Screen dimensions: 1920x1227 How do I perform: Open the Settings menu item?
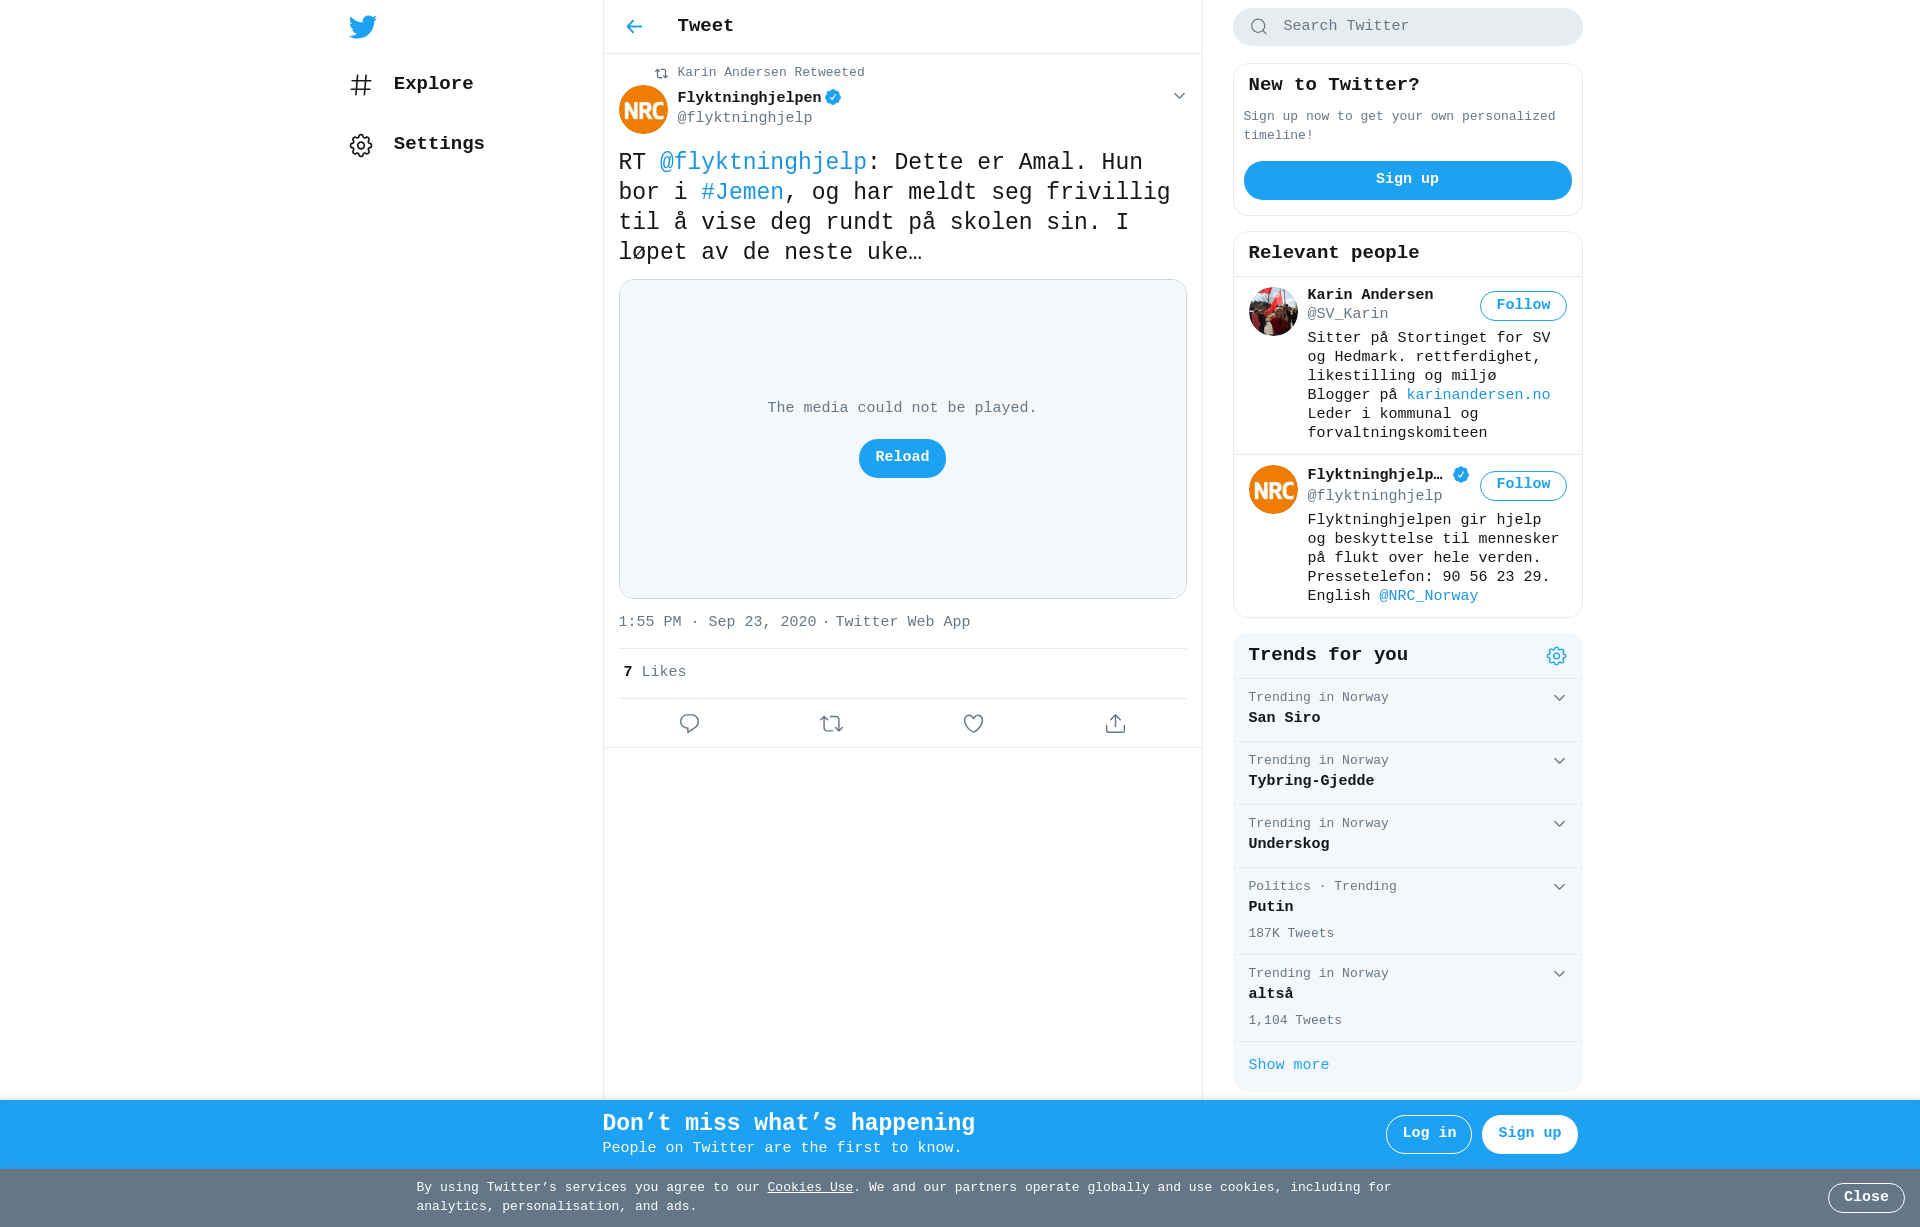[417, 144]
